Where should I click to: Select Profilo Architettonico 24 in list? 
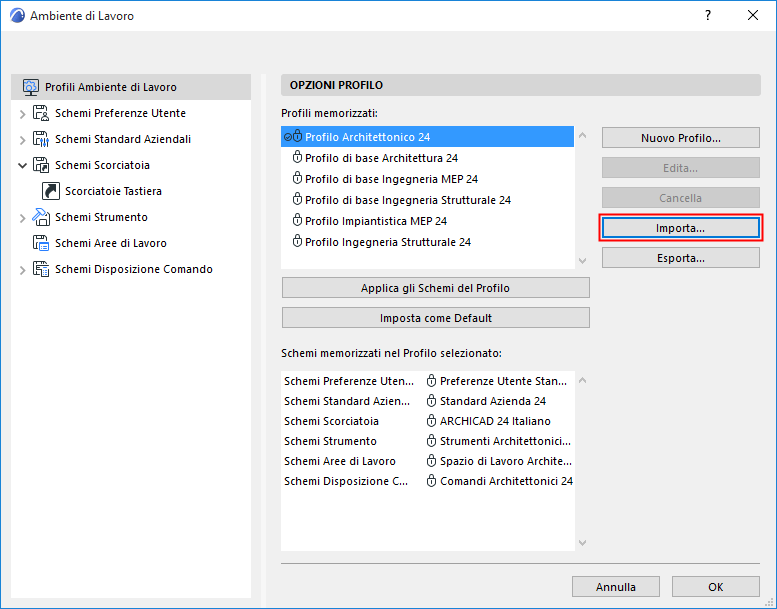tap(427, 137)
